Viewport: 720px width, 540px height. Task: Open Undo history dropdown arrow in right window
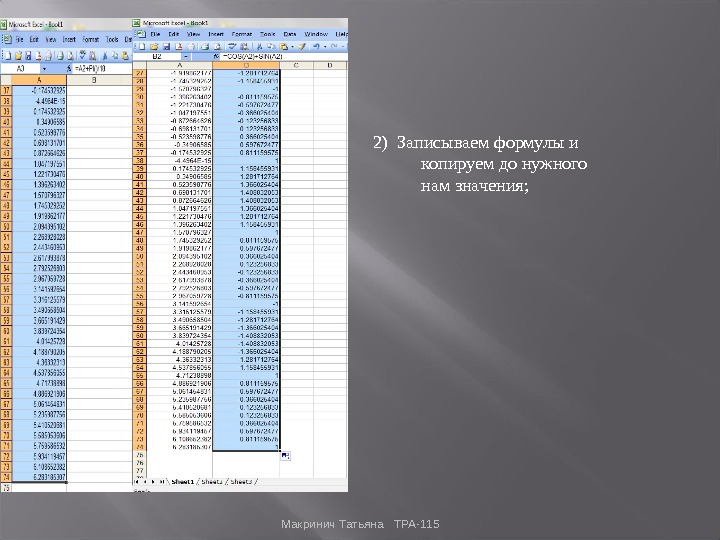pos(325,47)
